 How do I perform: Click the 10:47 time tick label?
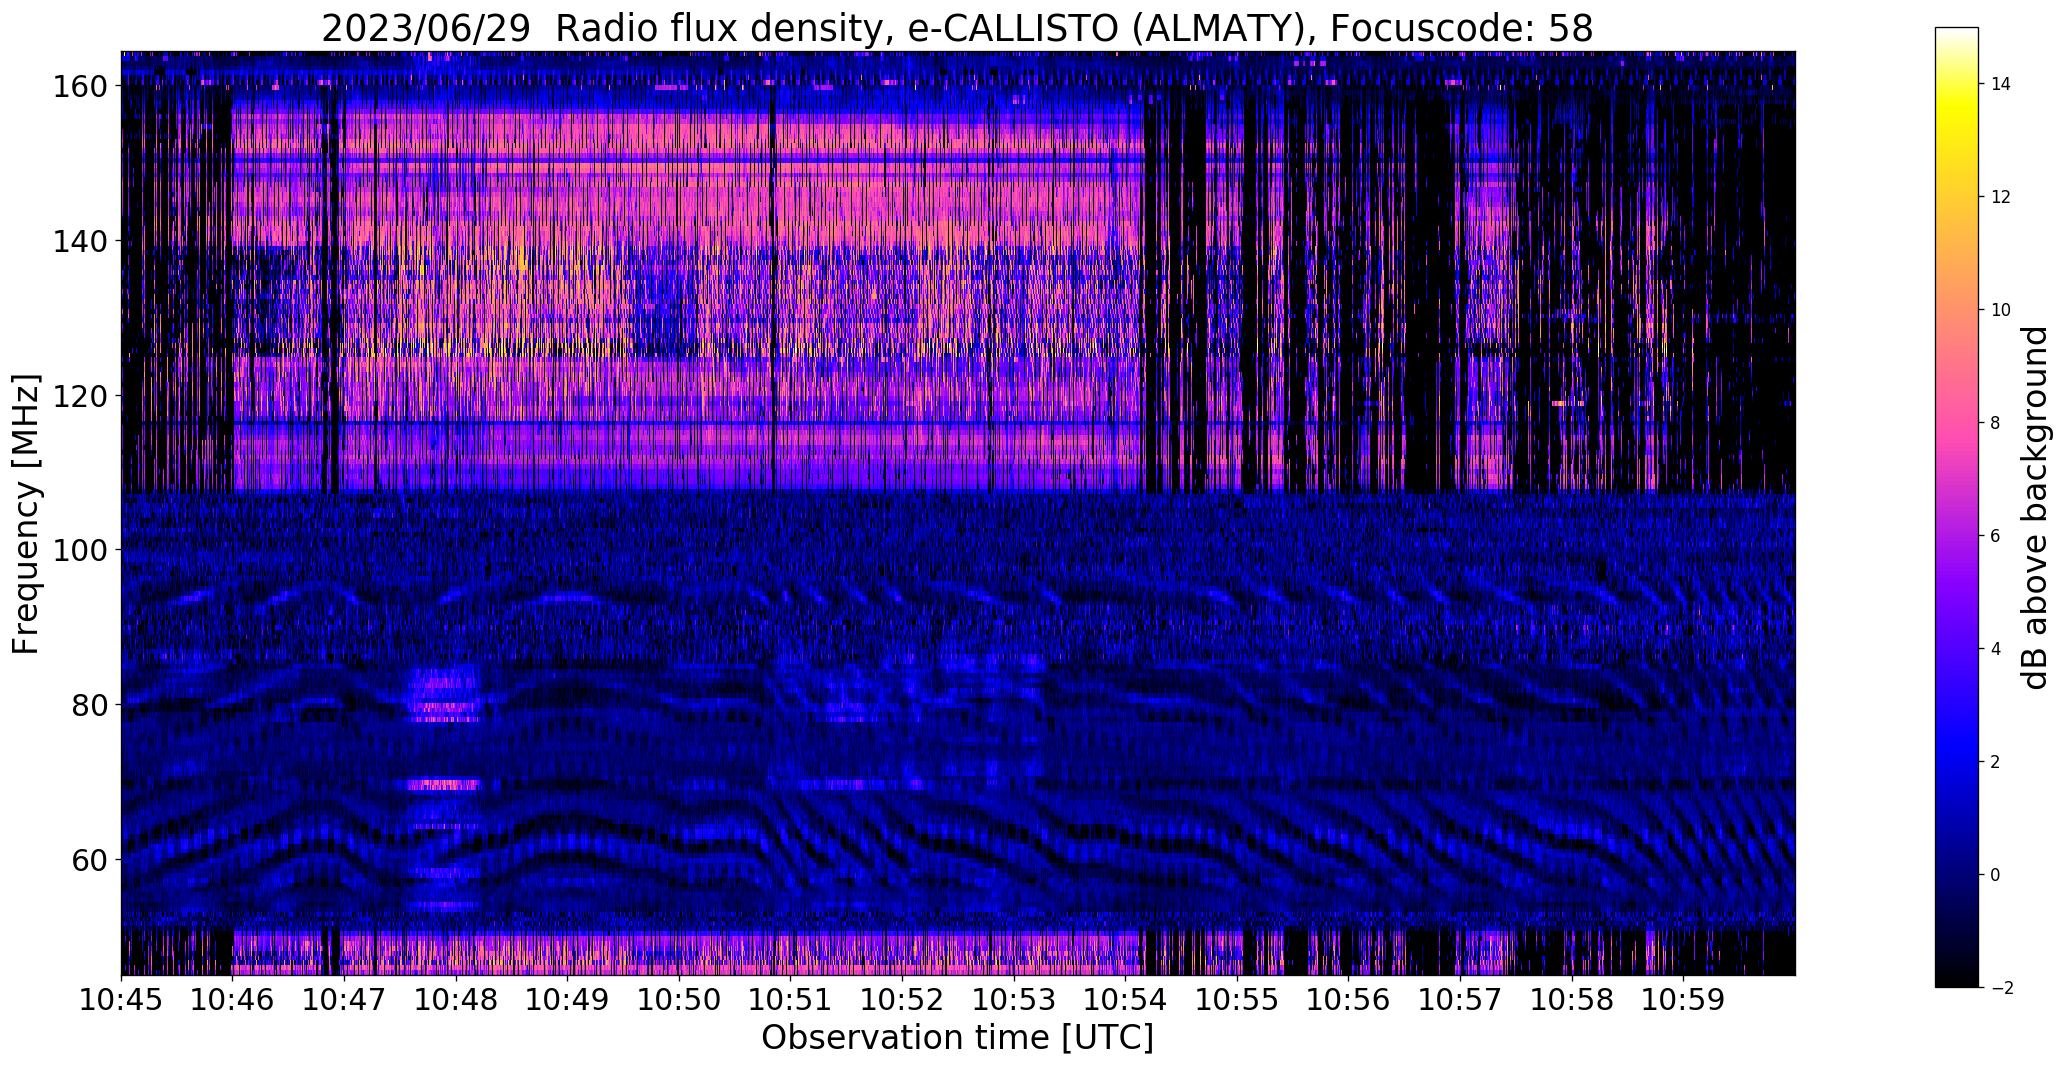344,1000
